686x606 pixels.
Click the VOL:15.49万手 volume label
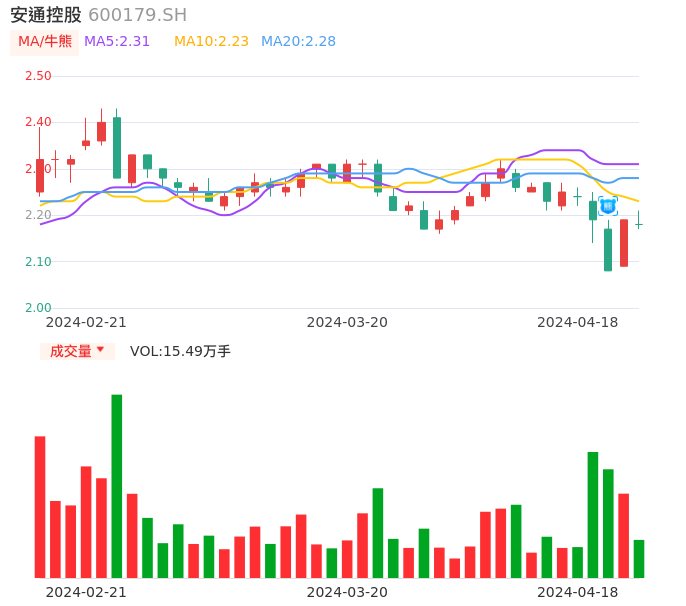pos(180,351)
